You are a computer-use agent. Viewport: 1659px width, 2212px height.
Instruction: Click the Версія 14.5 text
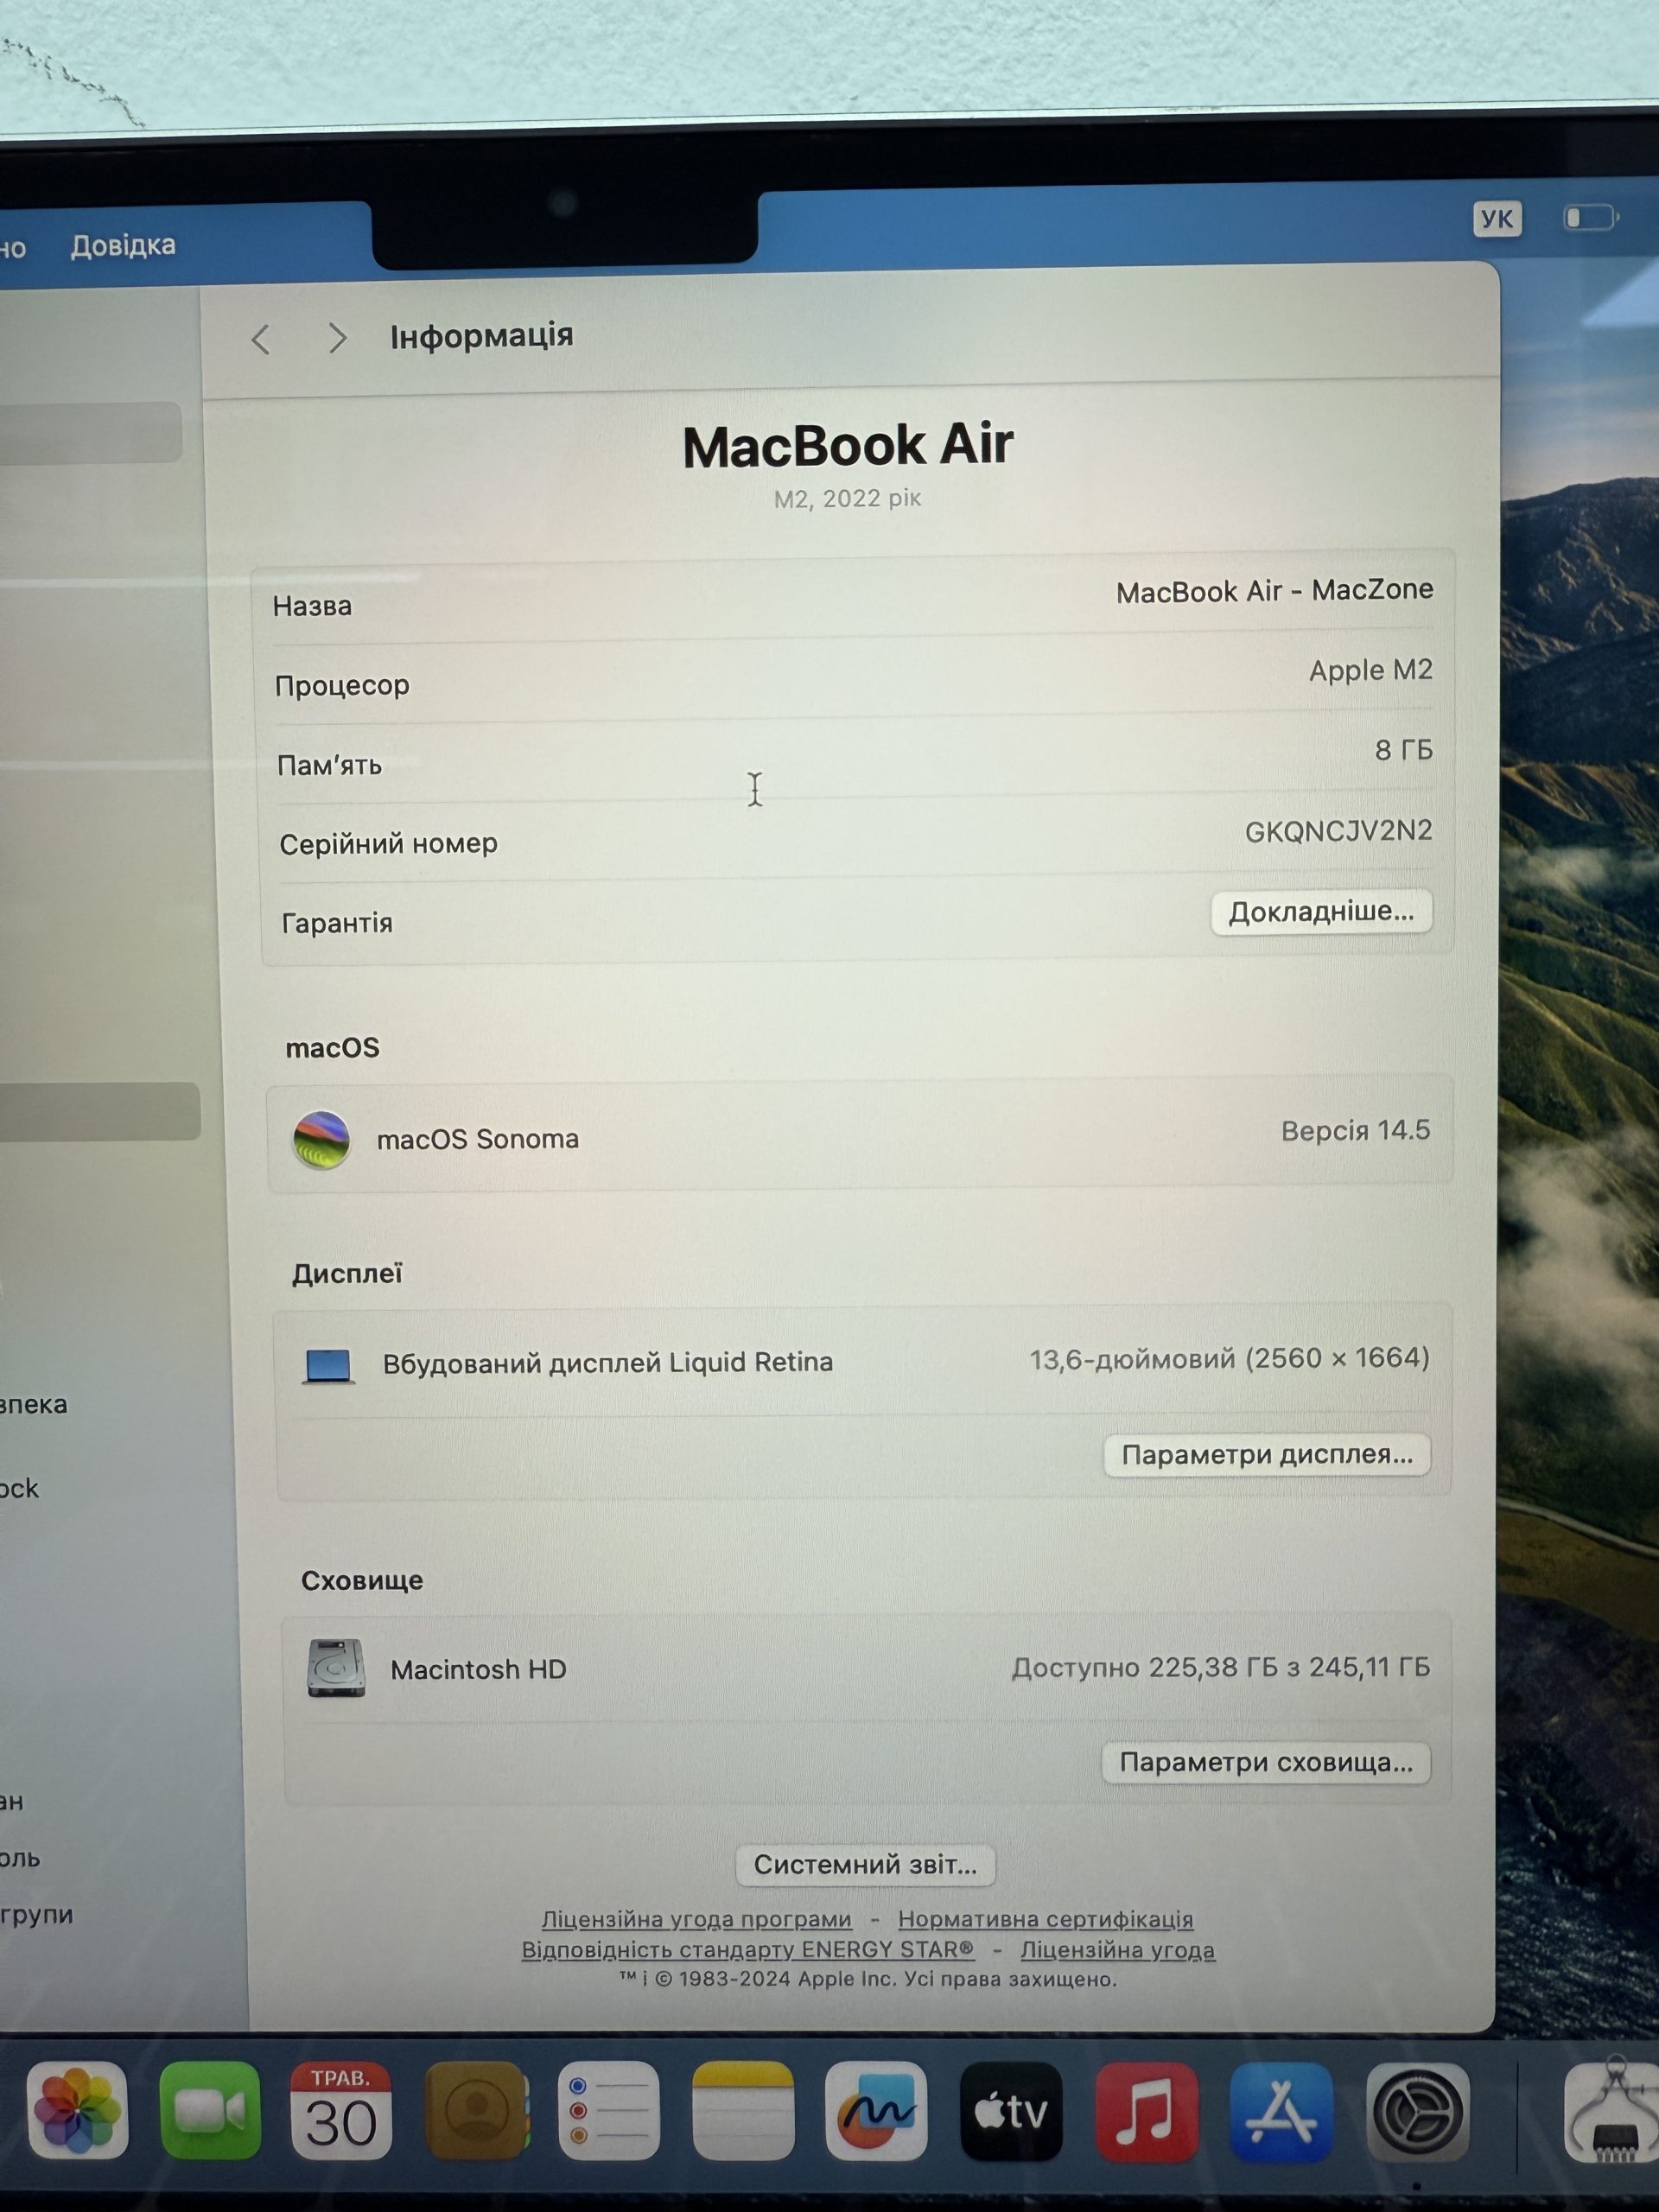click(1355, 1131)
